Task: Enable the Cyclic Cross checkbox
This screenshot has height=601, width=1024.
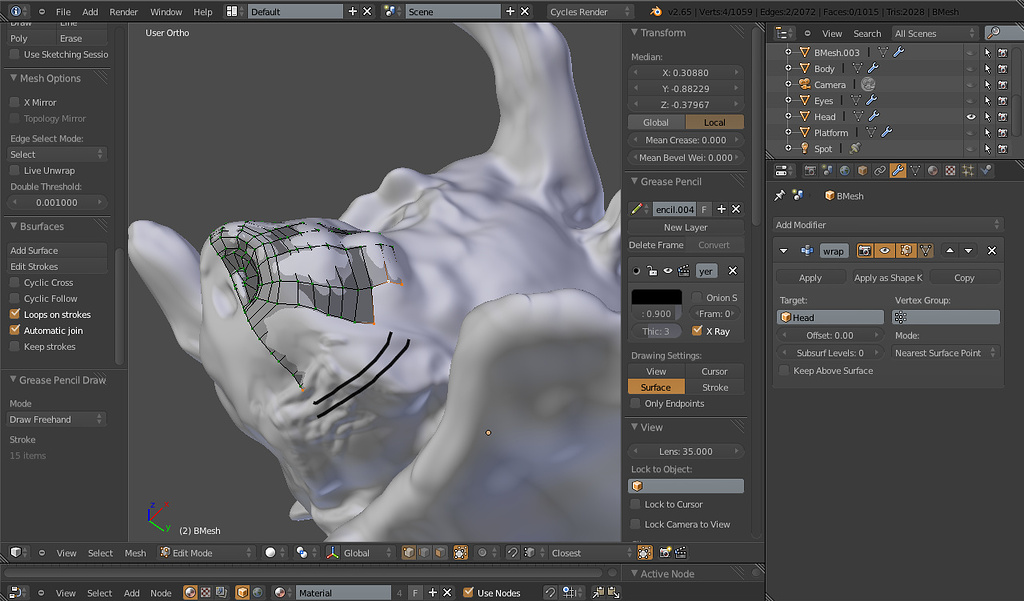Action: (14, 282)
